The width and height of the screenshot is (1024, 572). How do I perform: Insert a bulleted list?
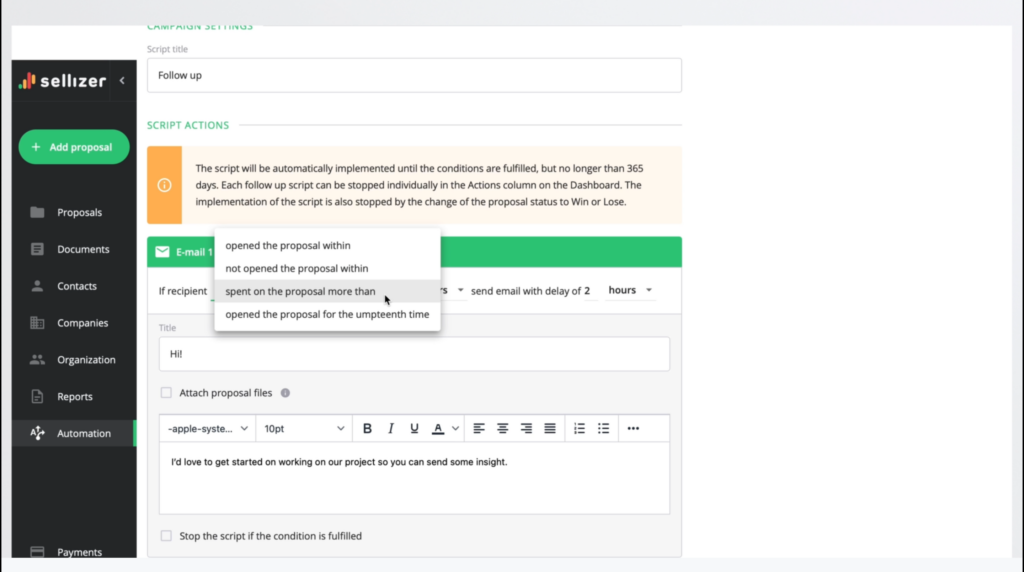click(x=603, y=428)
